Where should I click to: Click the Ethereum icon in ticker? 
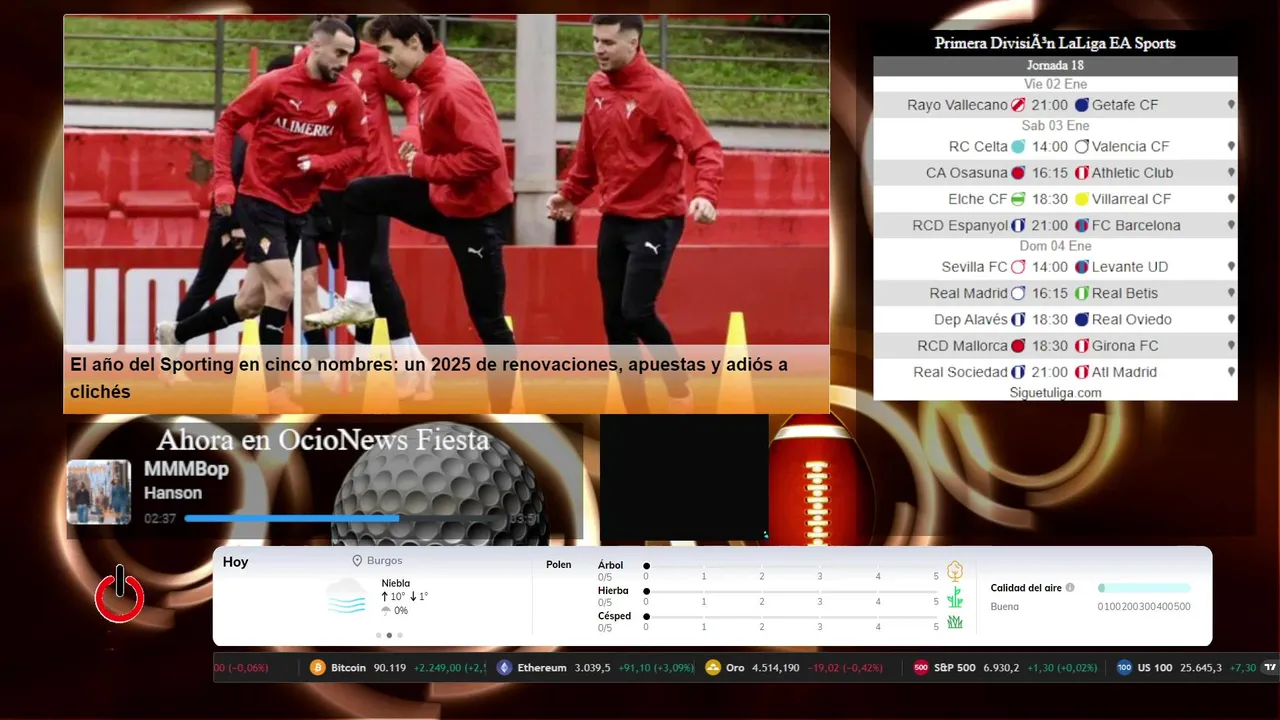(504, 667)
